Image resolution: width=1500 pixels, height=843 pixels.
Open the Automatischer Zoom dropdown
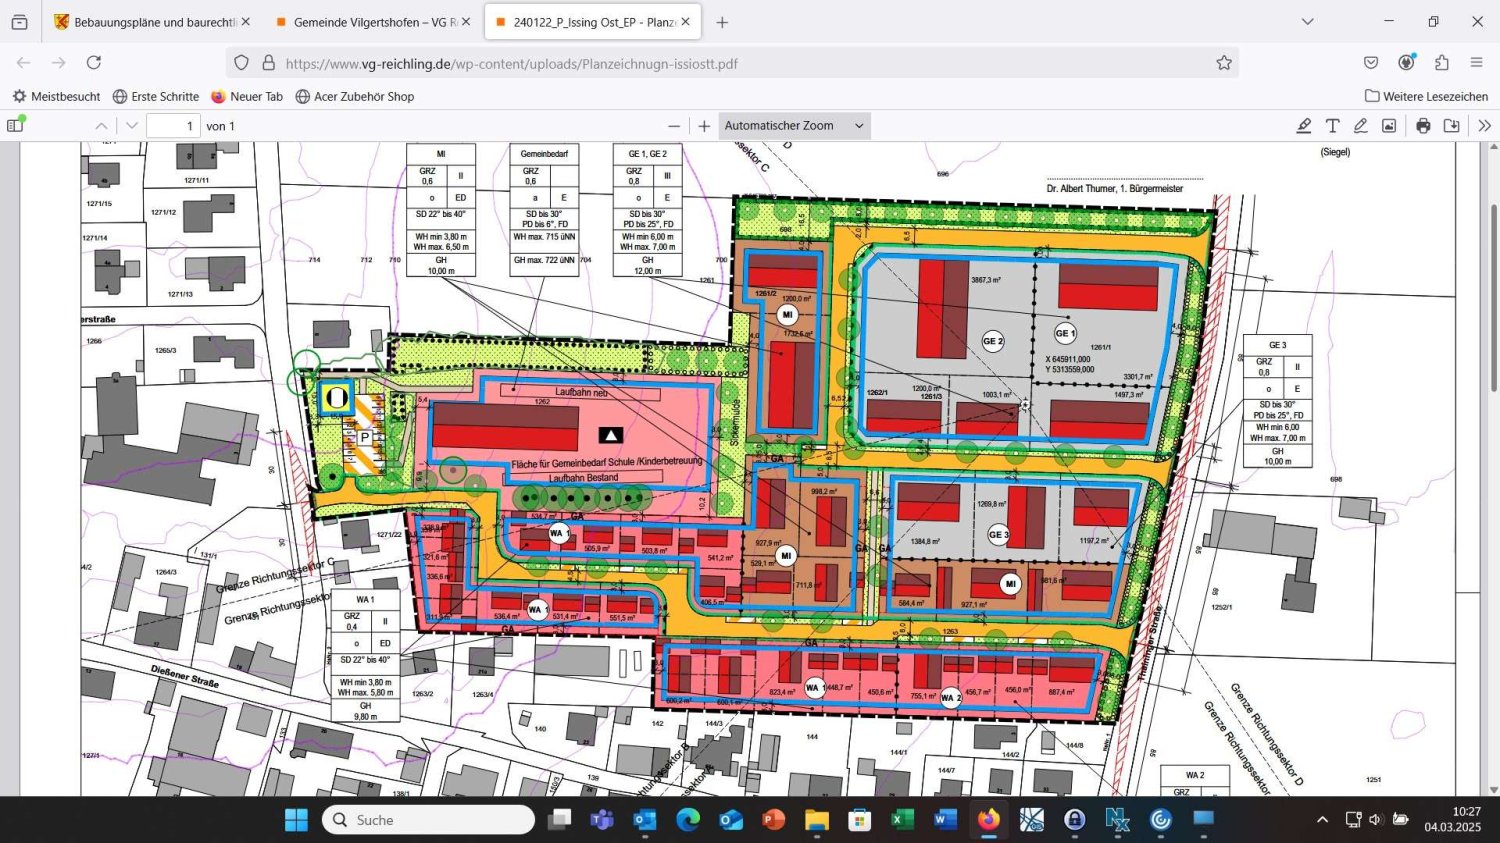coord(794,126)
